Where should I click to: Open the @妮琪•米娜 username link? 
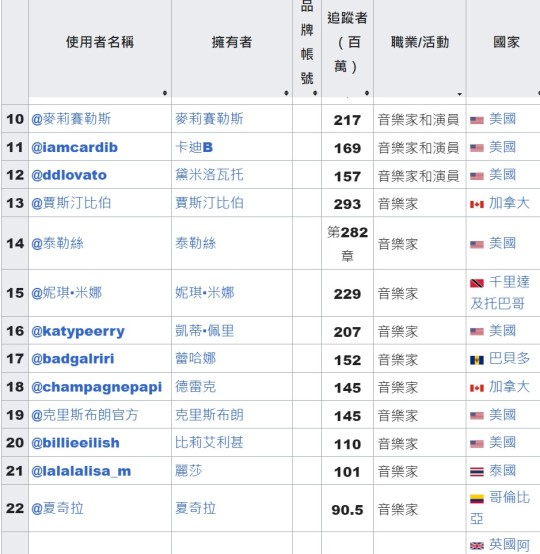66,293
